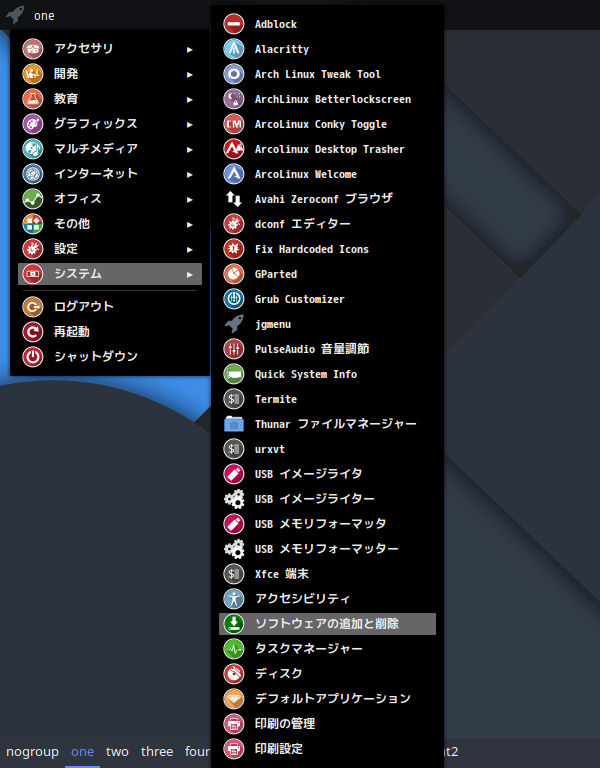Choose USB メモリフォーマッター entry
Screen dimensions: 600x768
click(x=327, y=549)
